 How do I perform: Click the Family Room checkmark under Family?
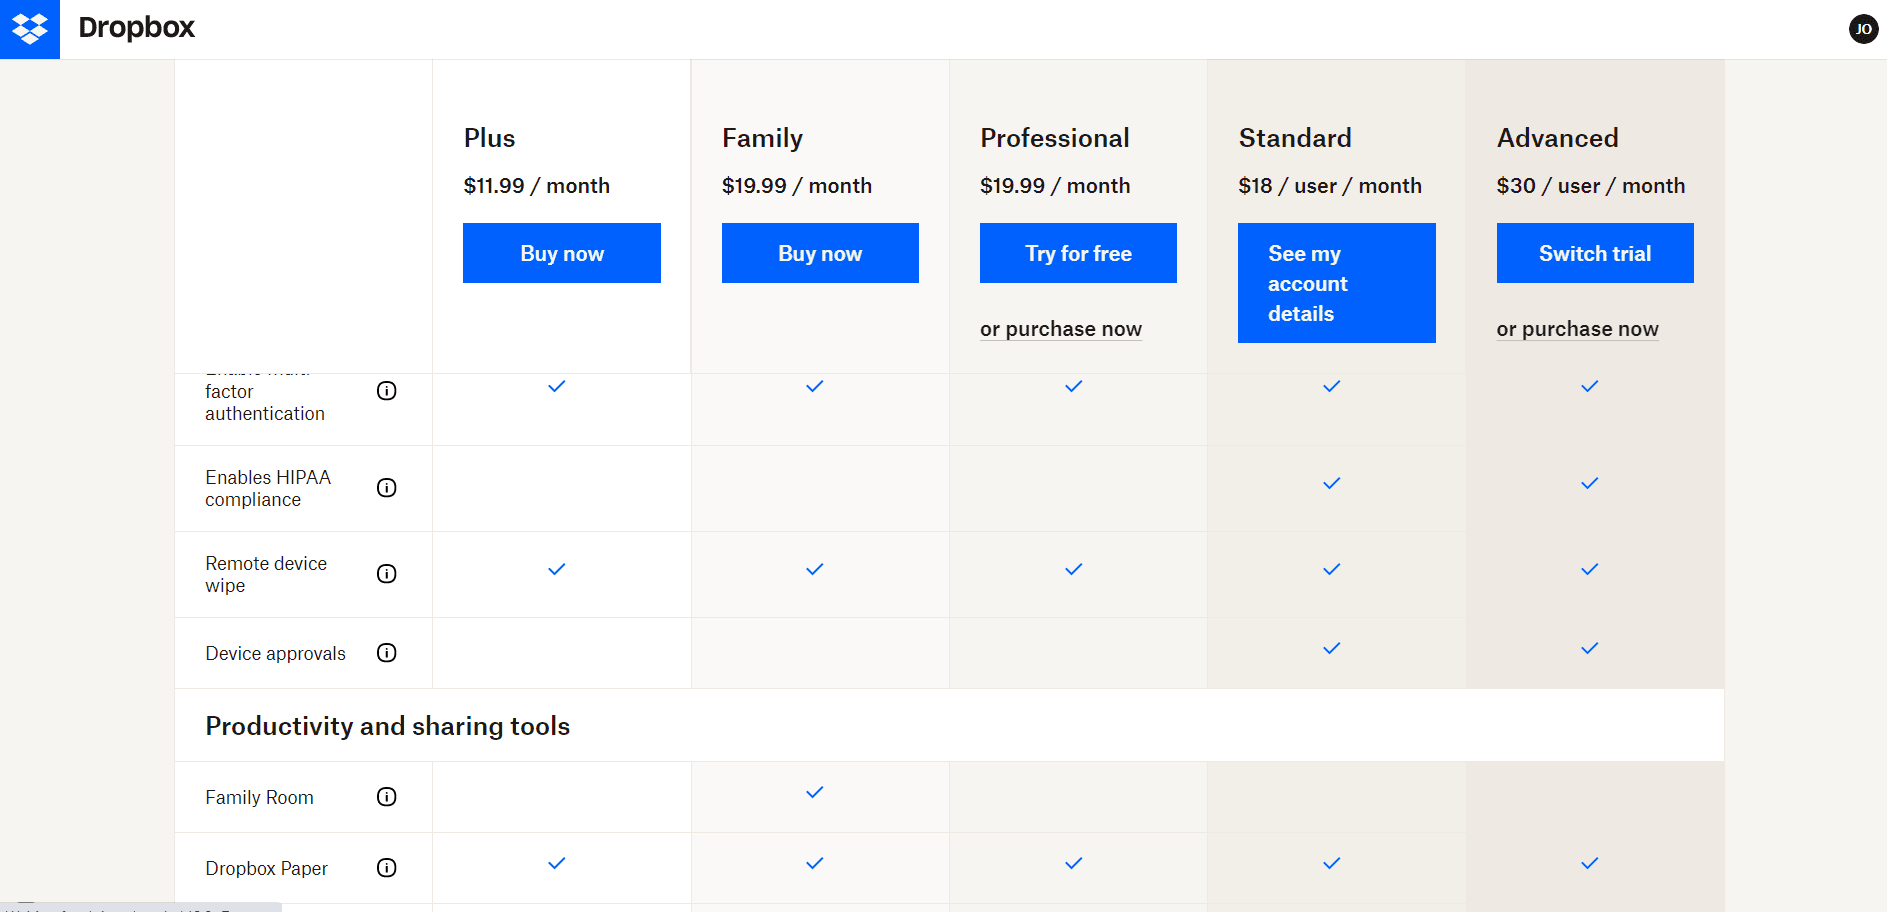tap(814, 792)
